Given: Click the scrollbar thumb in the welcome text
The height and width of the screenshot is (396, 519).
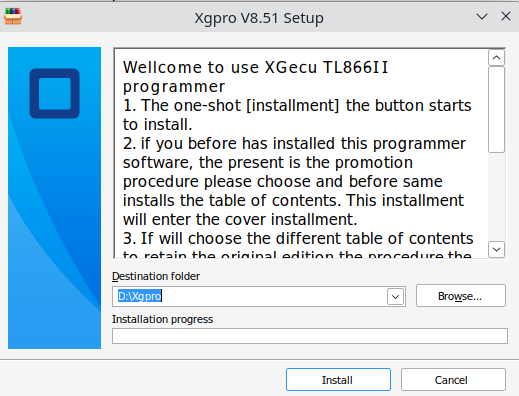Looking at the screenshot, I should pyautogui.click(x=496, y=110).
